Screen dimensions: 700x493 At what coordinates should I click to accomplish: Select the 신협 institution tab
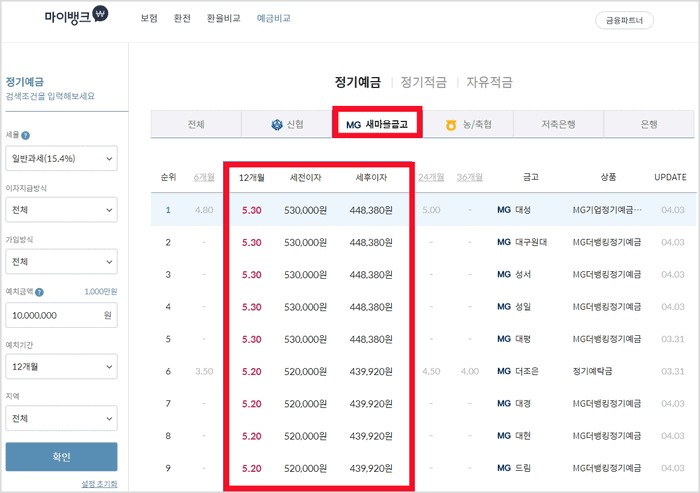click(287, 124)
